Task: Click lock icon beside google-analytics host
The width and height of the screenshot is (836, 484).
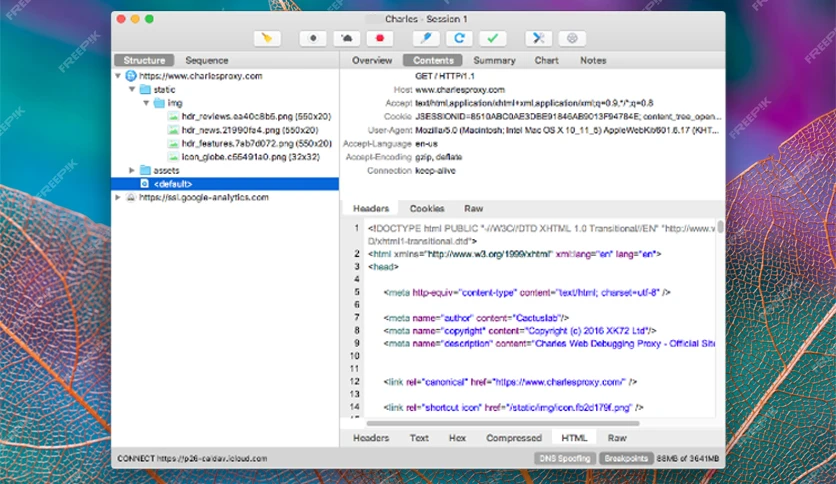Action: pos(131,197)
